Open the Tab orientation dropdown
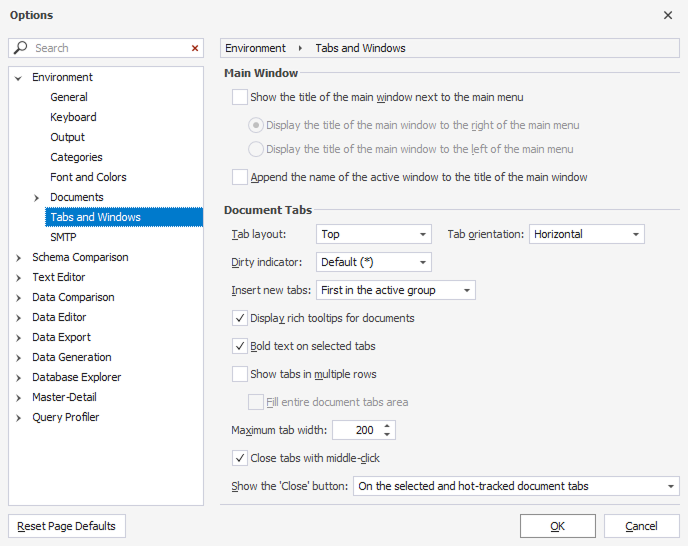The height and width of the screenshot is (546, 688). (587, 234)
